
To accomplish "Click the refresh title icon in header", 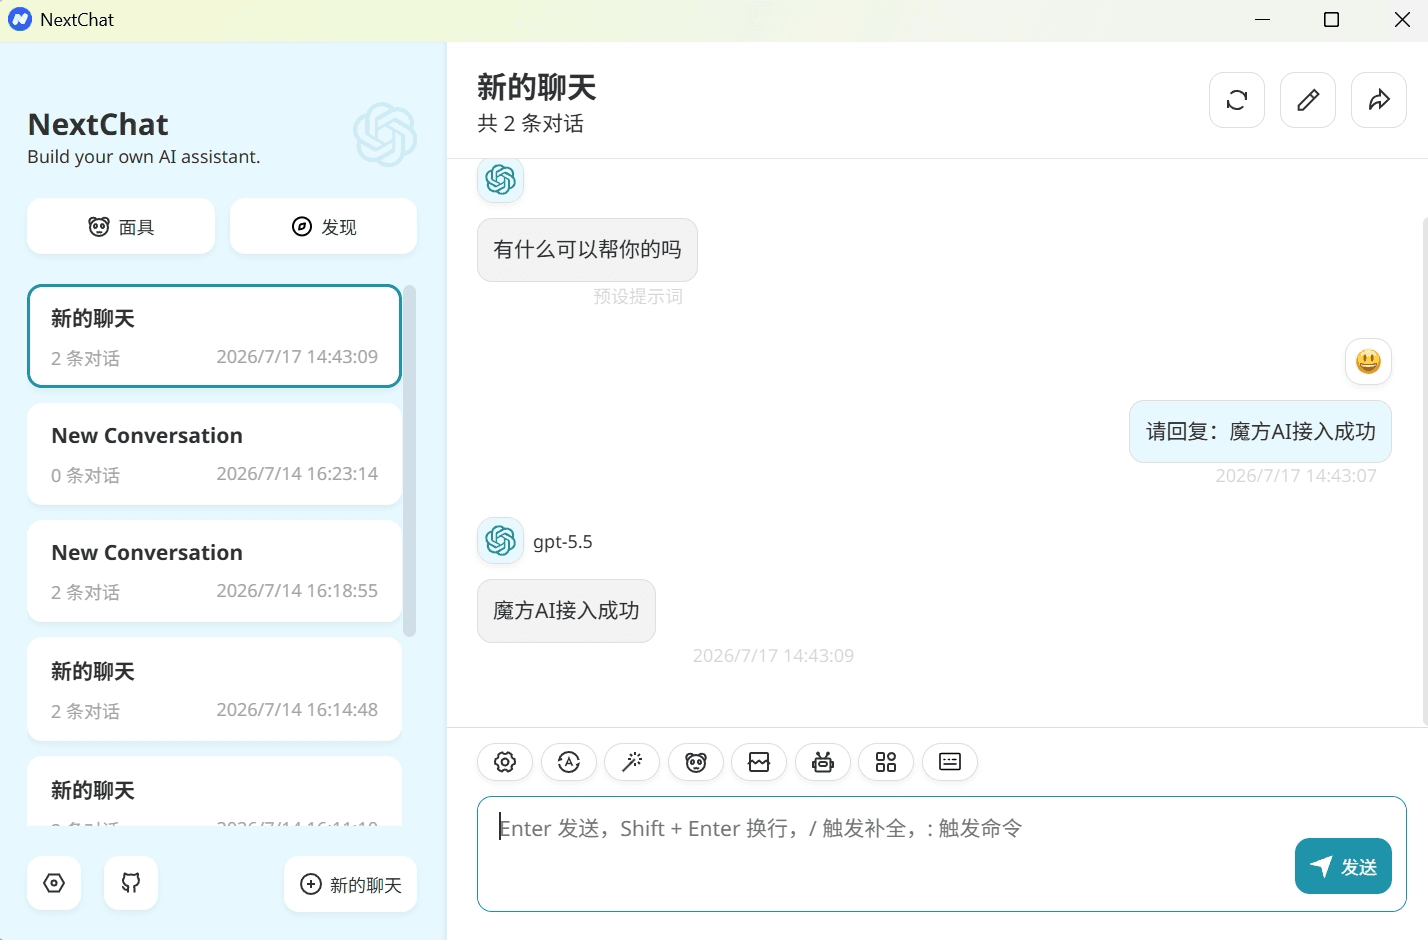I will 1237,100.
